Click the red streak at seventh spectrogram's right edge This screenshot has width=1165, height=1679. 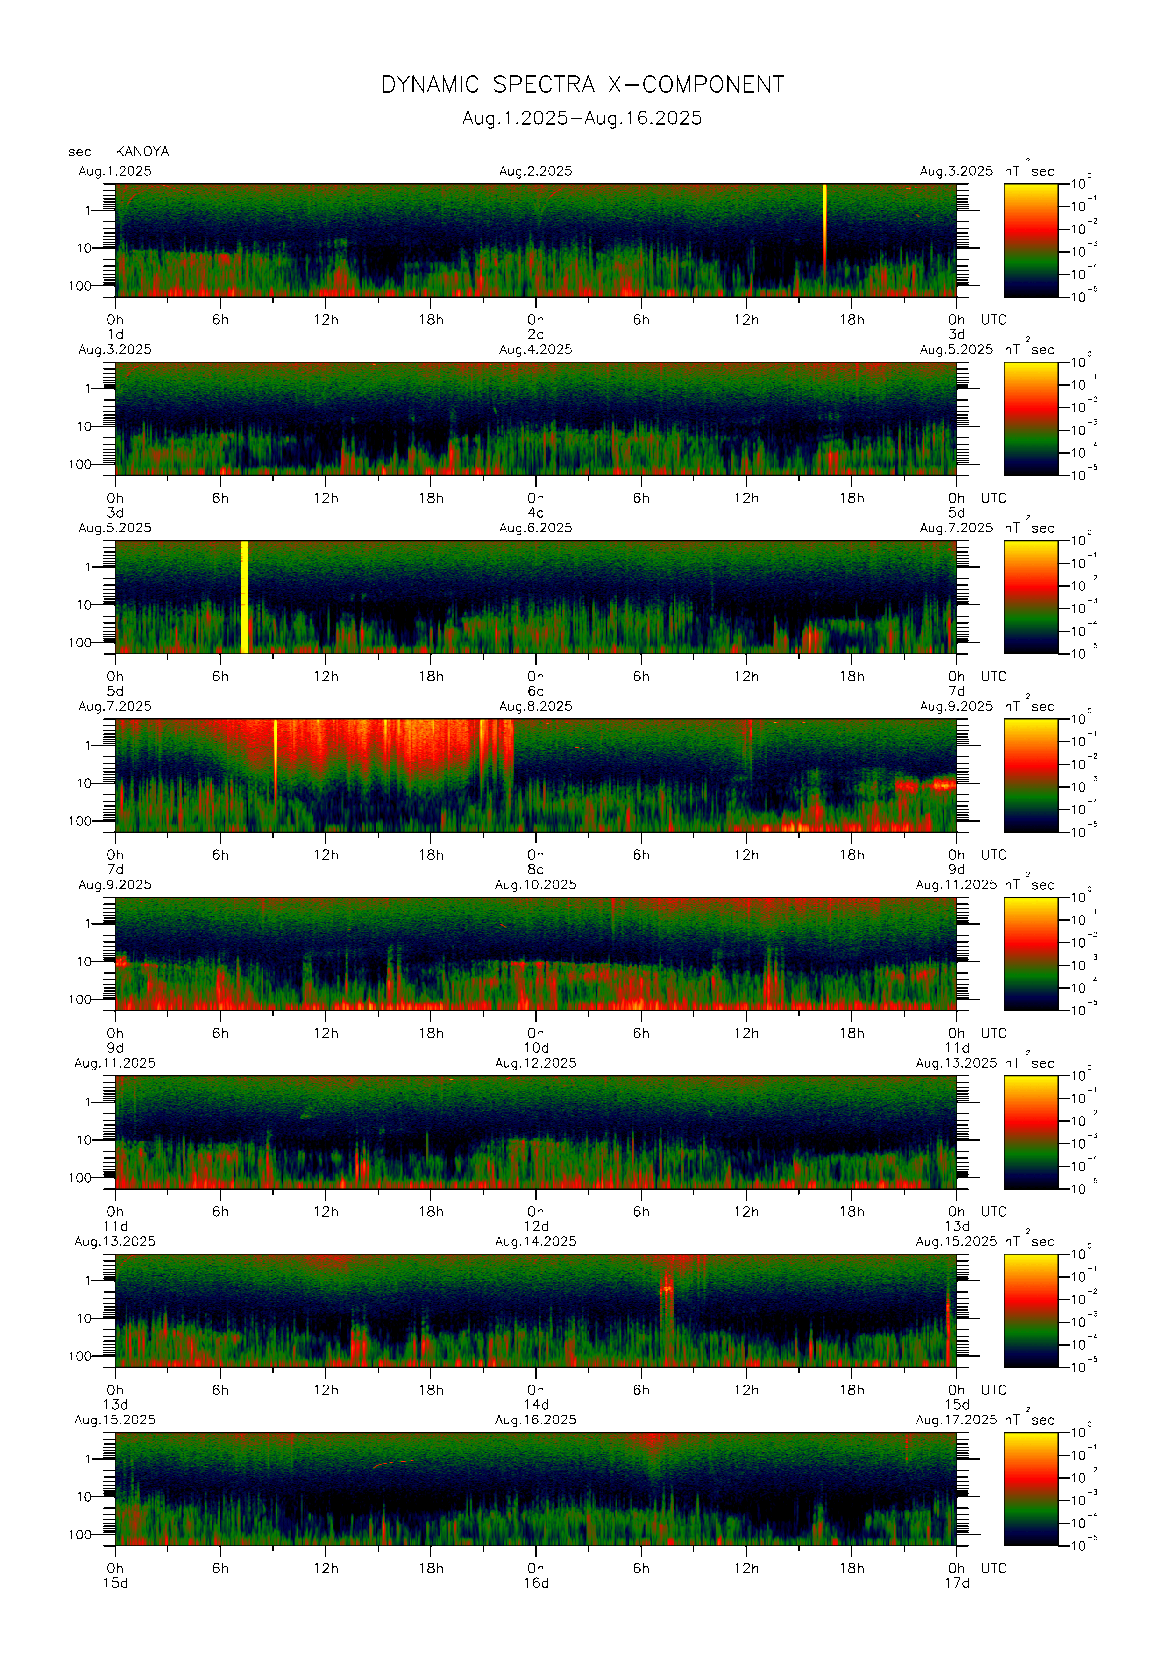pyautogui.click(x=948, y=1320)
